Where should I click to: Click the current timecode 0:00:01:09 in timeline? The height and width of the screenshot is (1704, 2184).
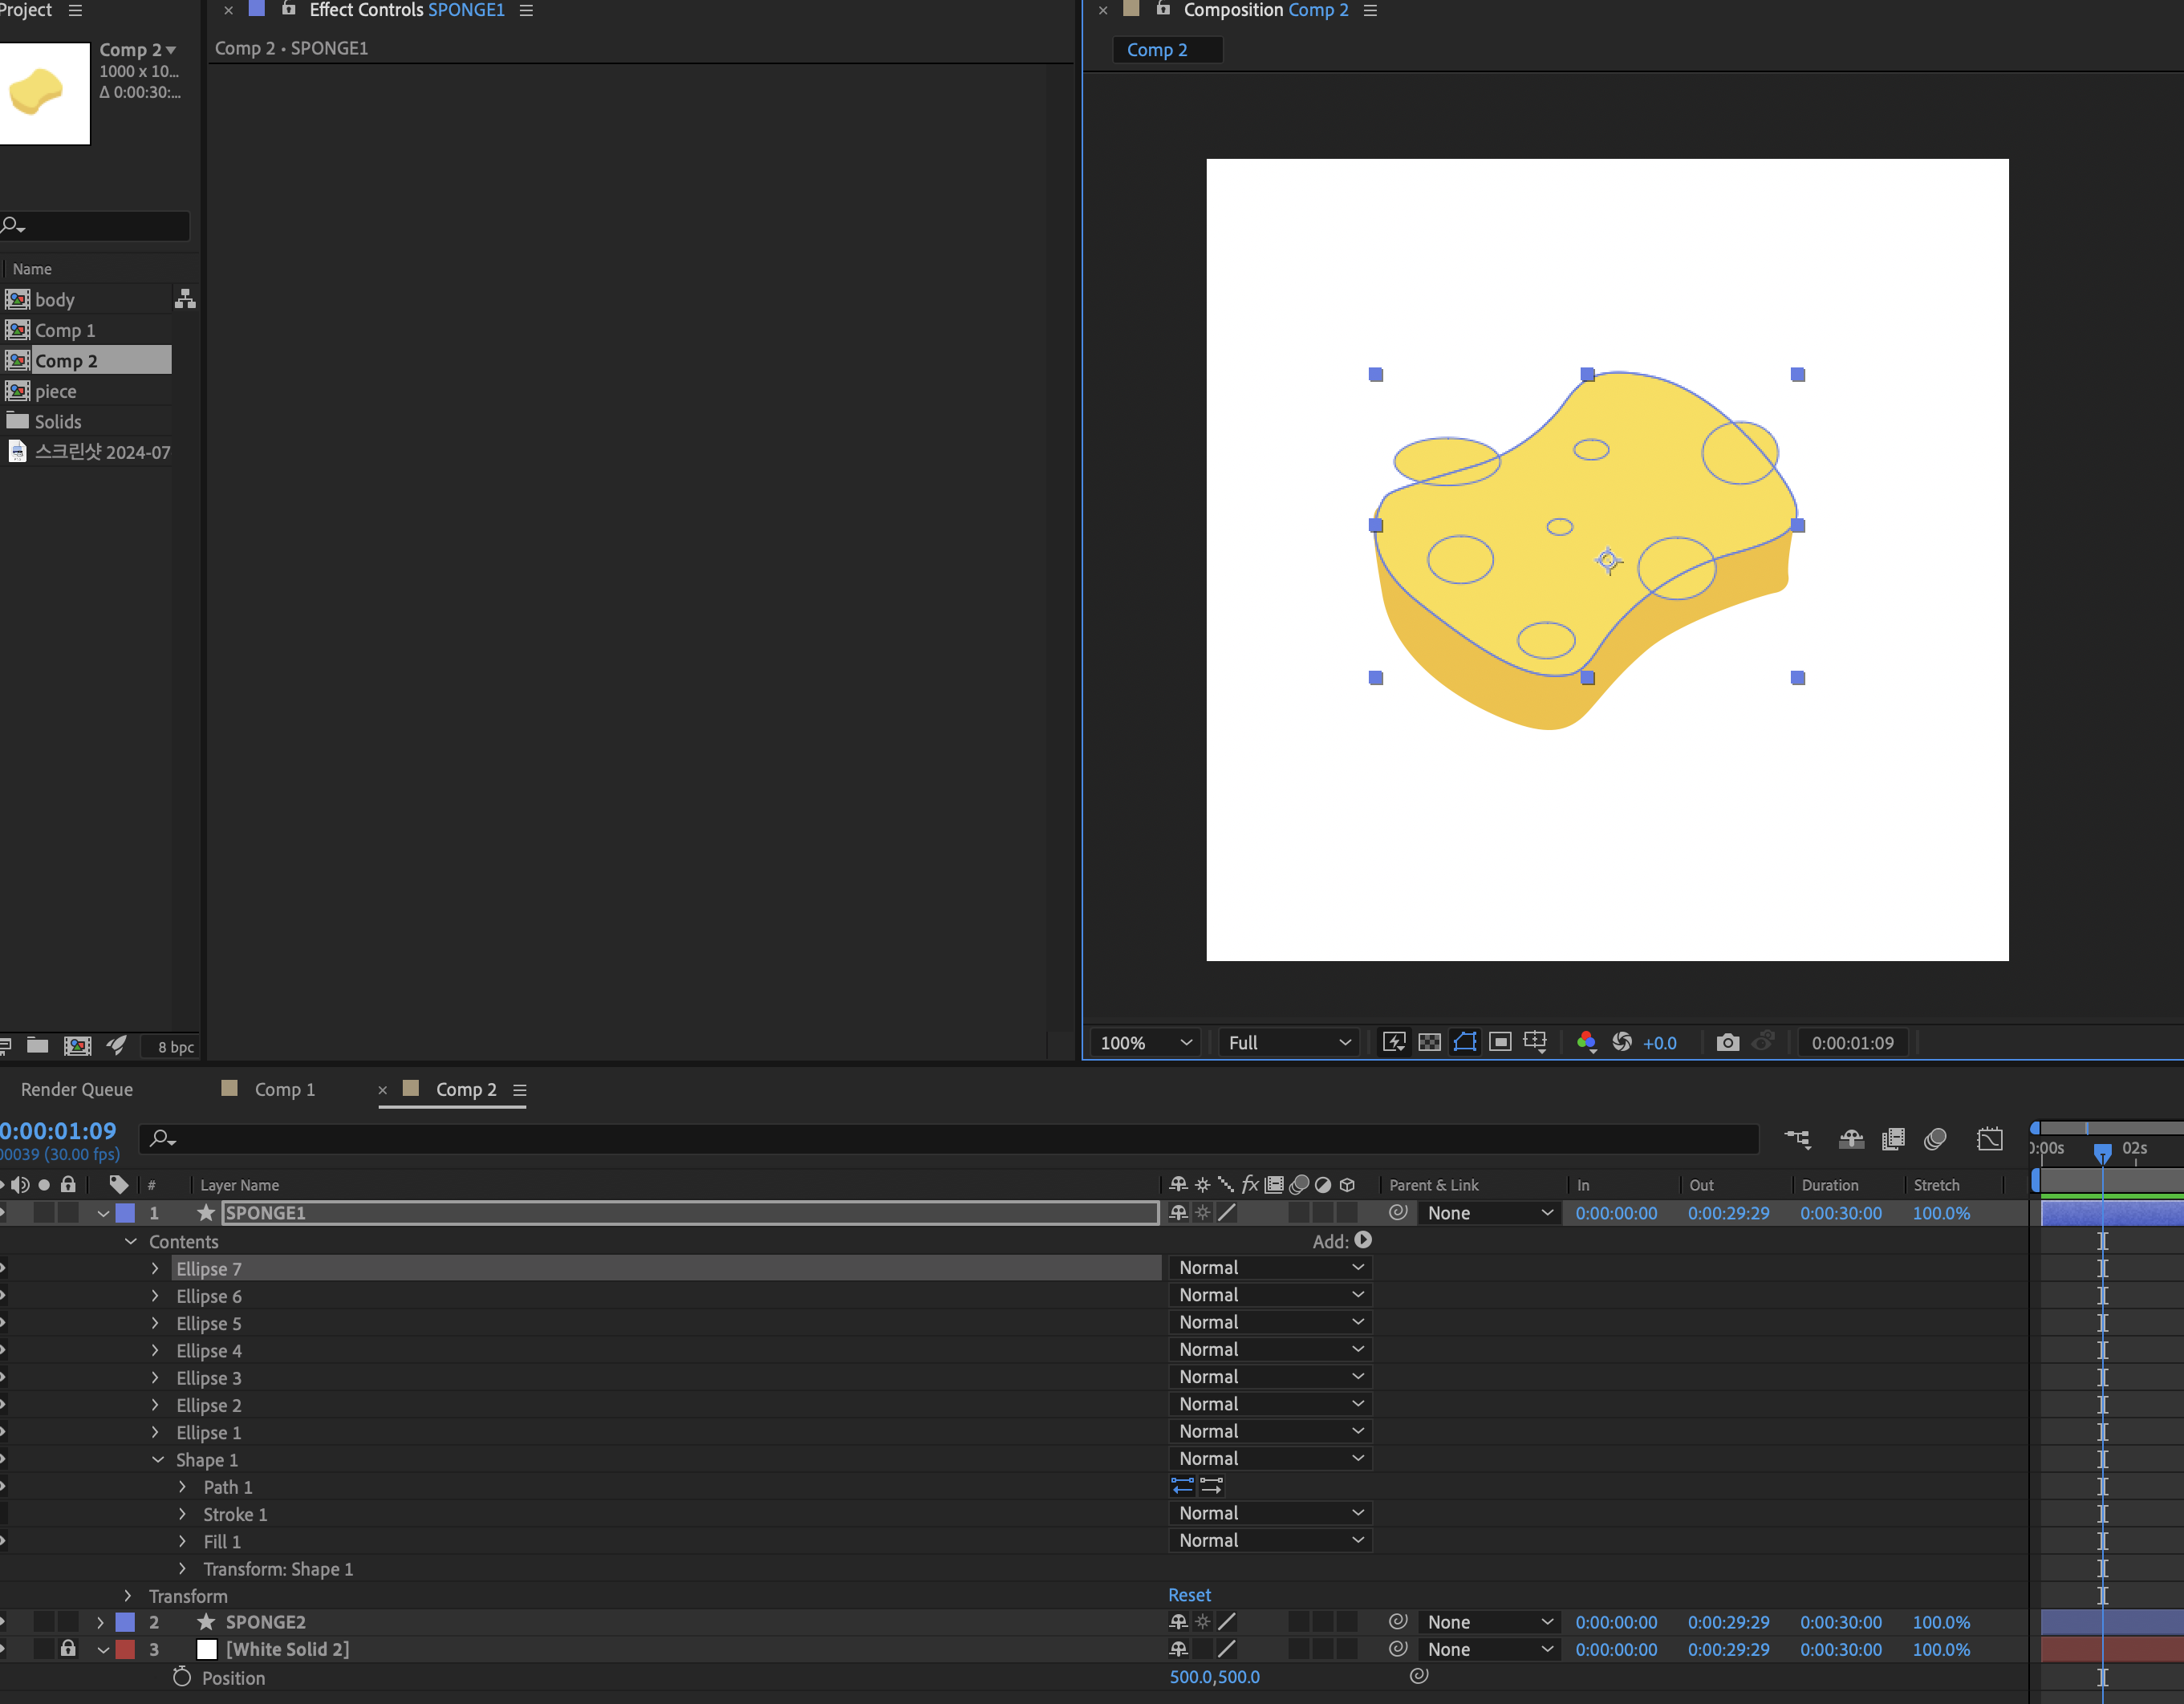[x=58, y=1130]
